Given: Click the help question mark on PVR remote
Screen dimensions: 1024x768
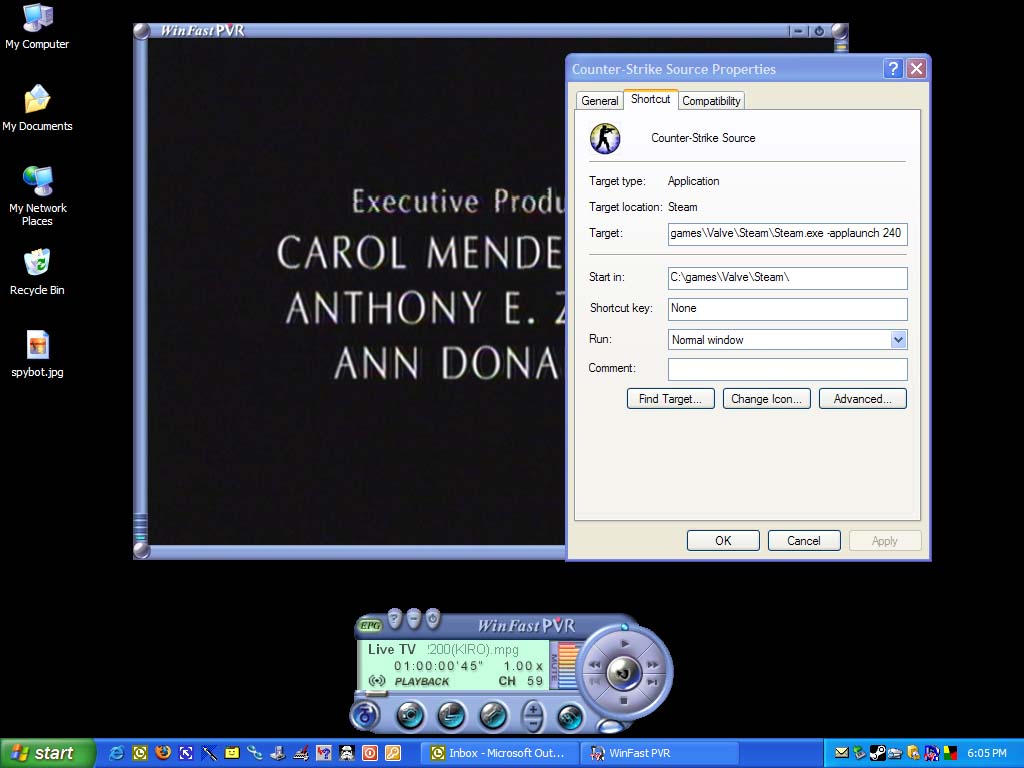Looking at the screenshot, I should click(x=394, y=618).
